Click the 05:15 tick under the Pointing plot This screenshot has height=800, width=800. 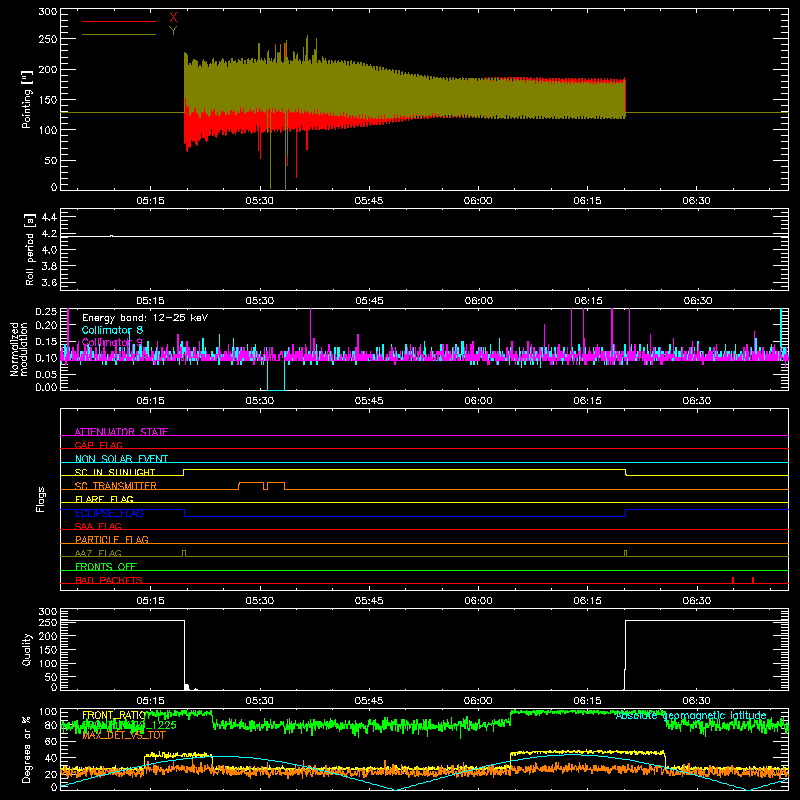tap(151, 201)
